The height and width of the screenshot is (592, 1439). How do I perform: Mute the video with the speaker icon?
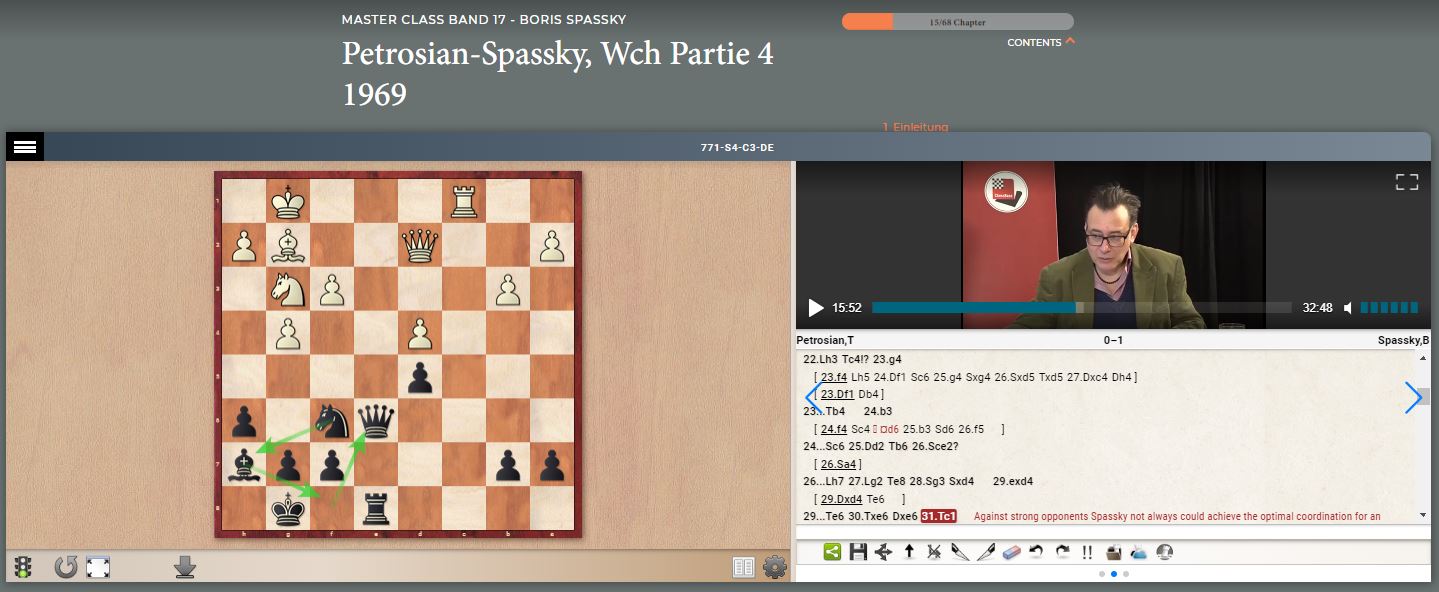coord(1349,308)
